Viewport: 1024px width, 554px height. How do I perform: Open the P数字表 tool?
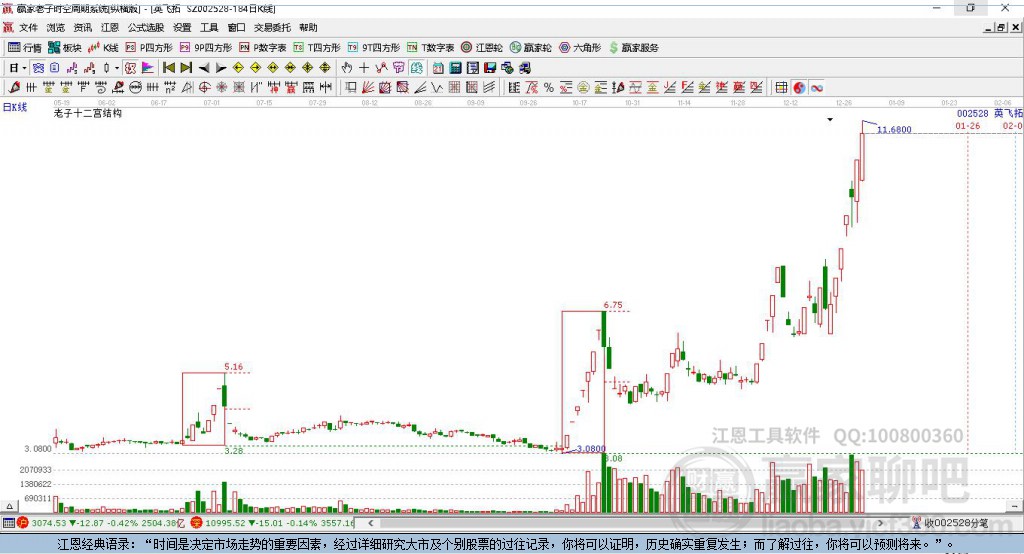263,48
